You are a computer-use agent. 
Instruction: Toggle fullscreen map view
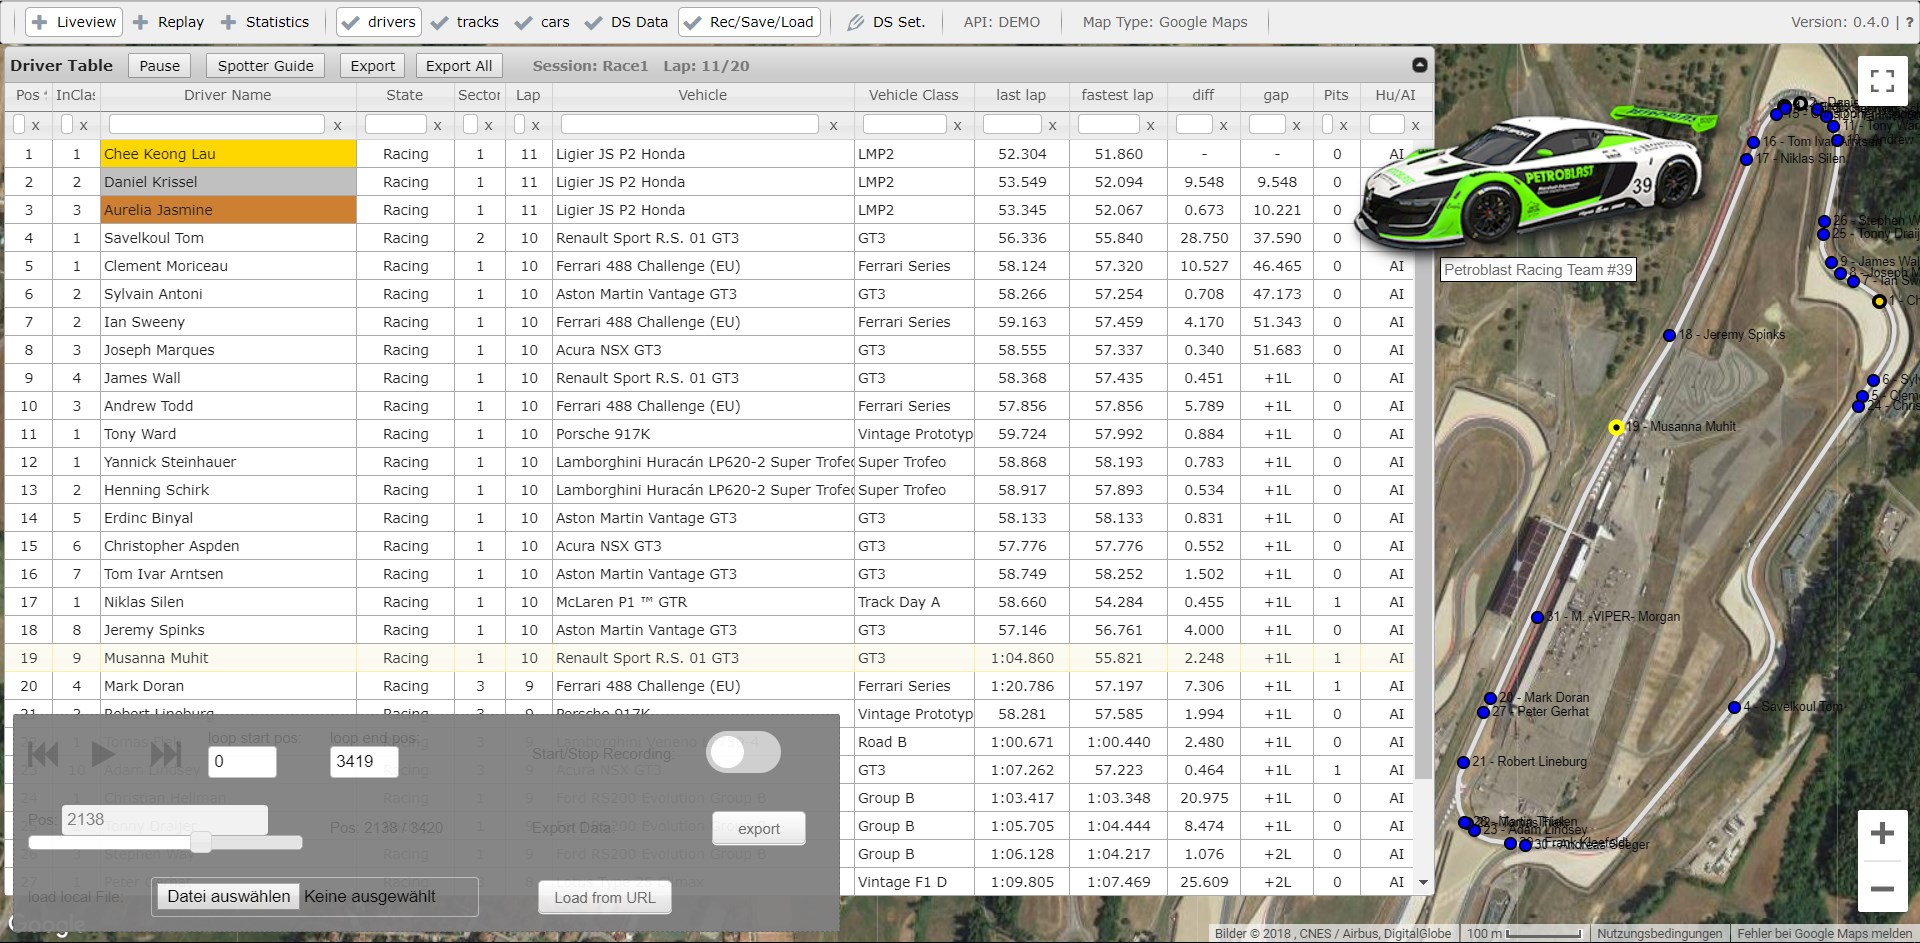point(1882,81)
